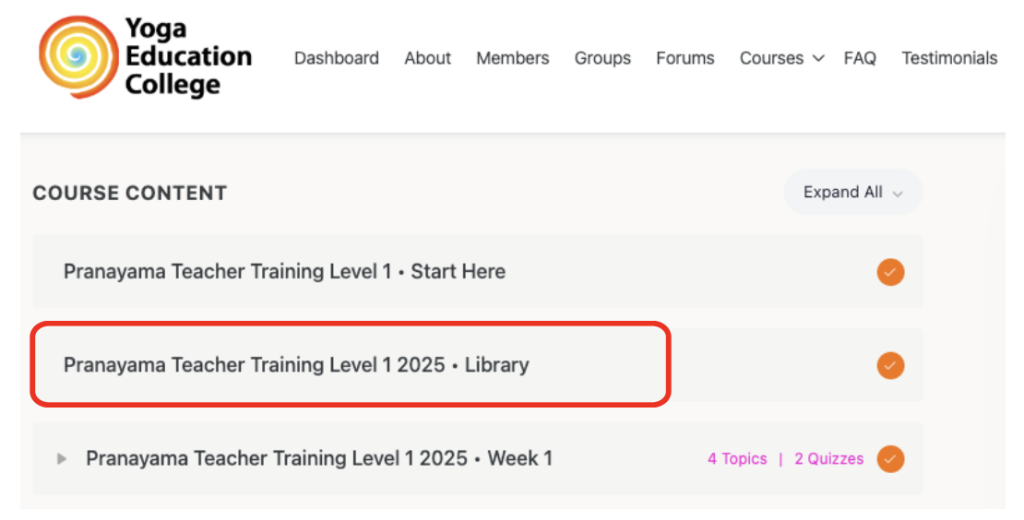This screenshot has width=1024, height=520.
Task: Click the Yoga Education College spiral logo
Action: tap(79, 57)
